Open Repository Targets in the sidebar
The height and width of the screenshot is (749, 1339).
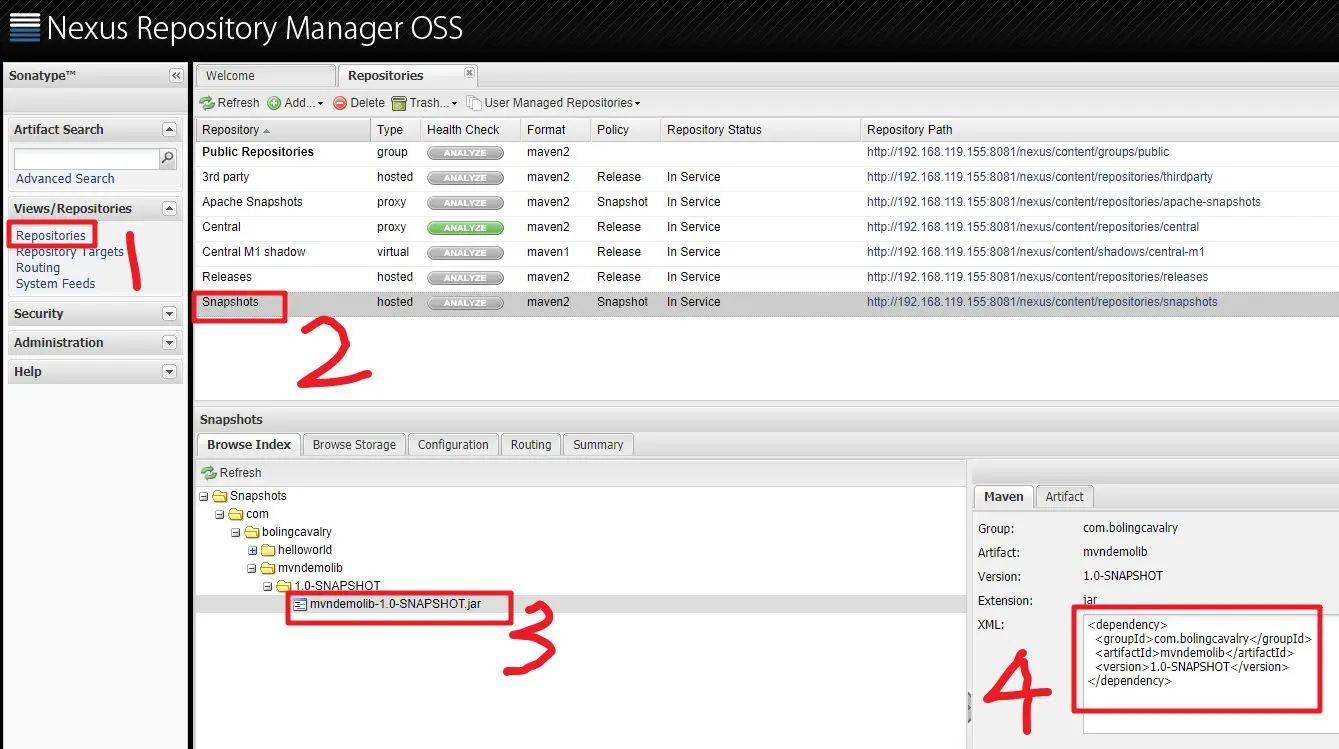click(x=70, y=252)
